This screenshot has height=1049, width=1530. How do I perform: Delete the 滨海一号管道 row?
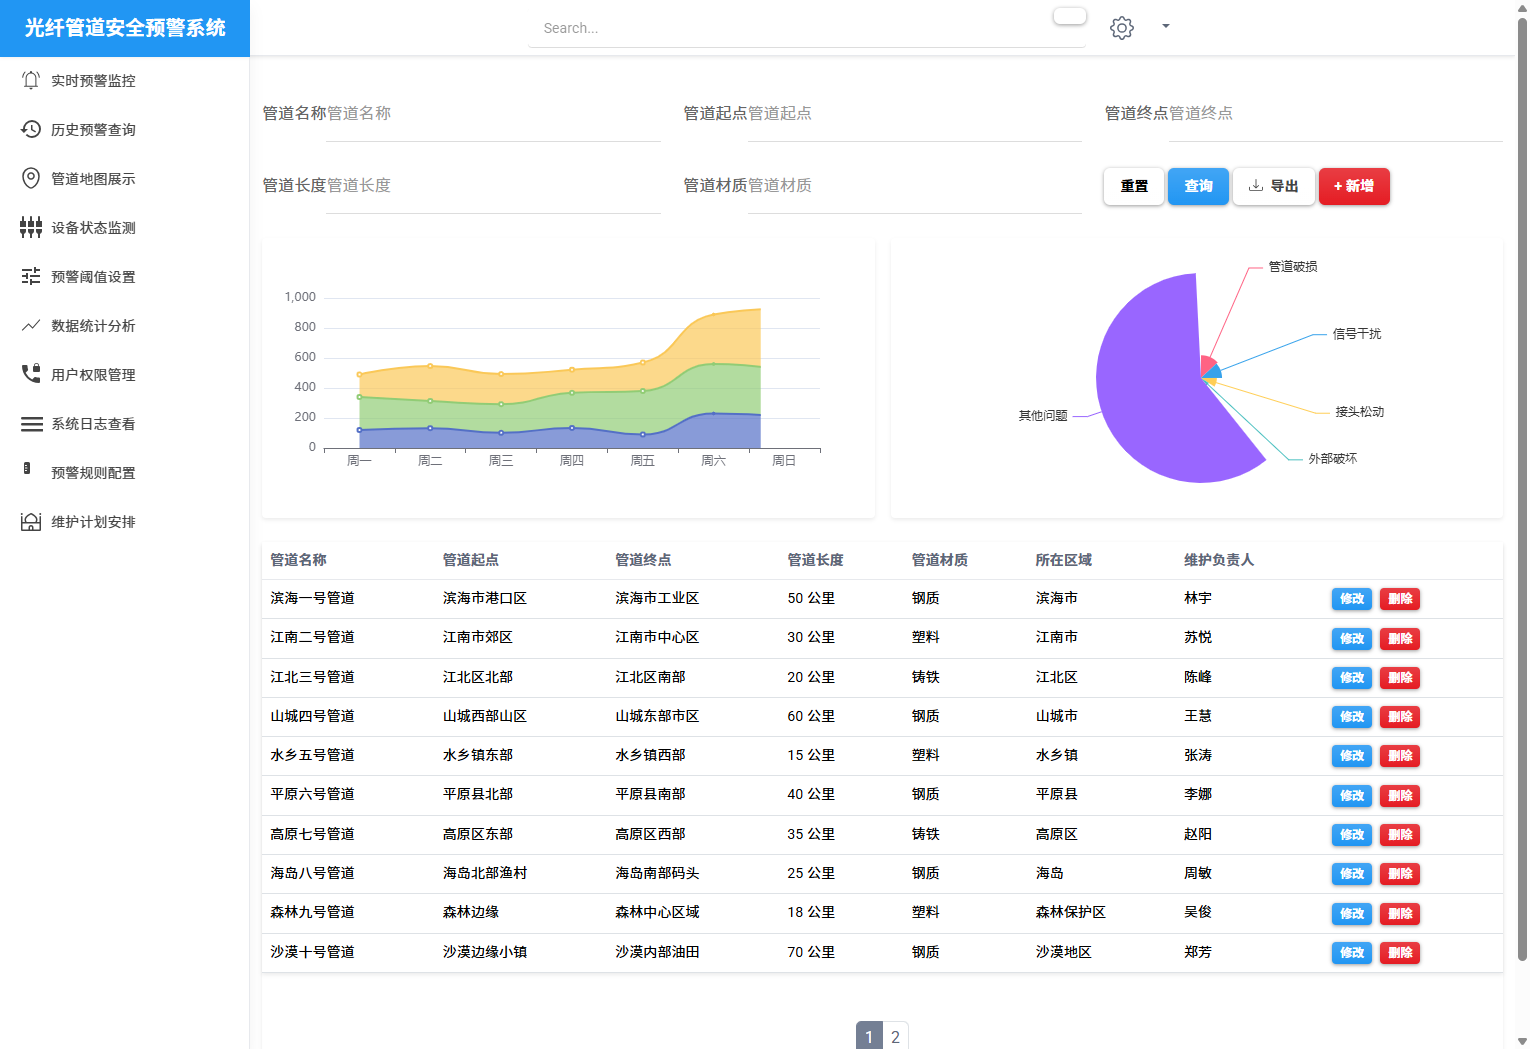pos(1399,599)
